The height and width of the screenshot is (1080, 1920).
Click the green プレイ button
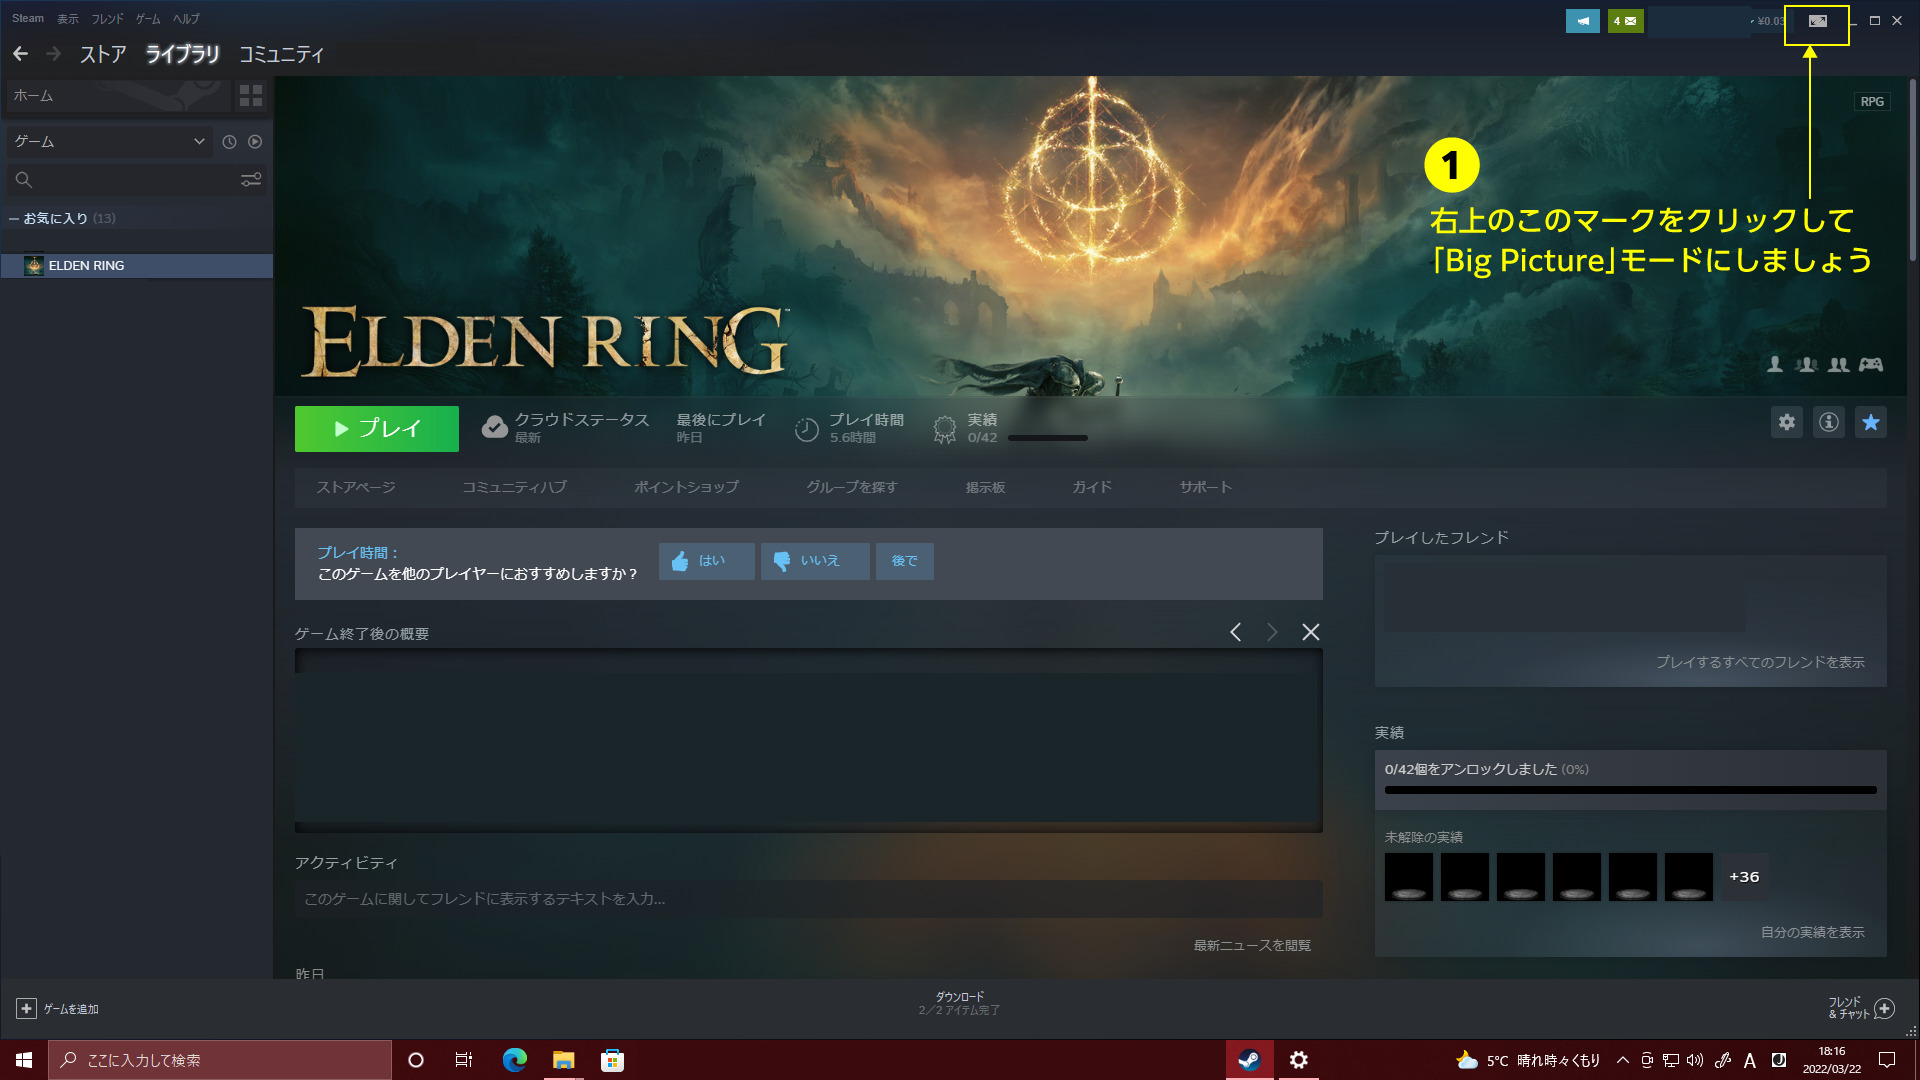tap(377, 429)
